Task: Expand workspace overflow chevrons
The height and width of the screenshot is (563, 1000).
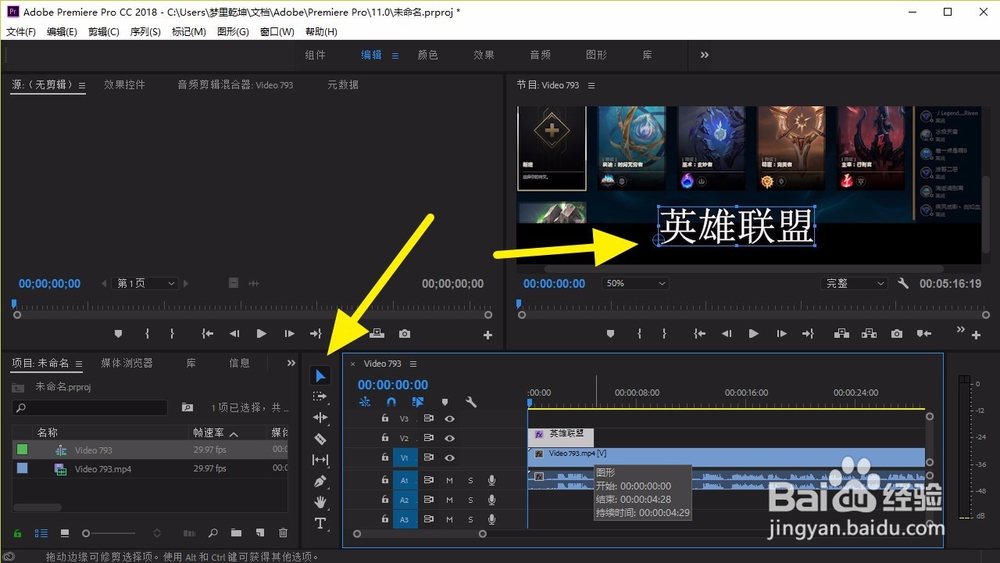Action: tap(704, 55)
